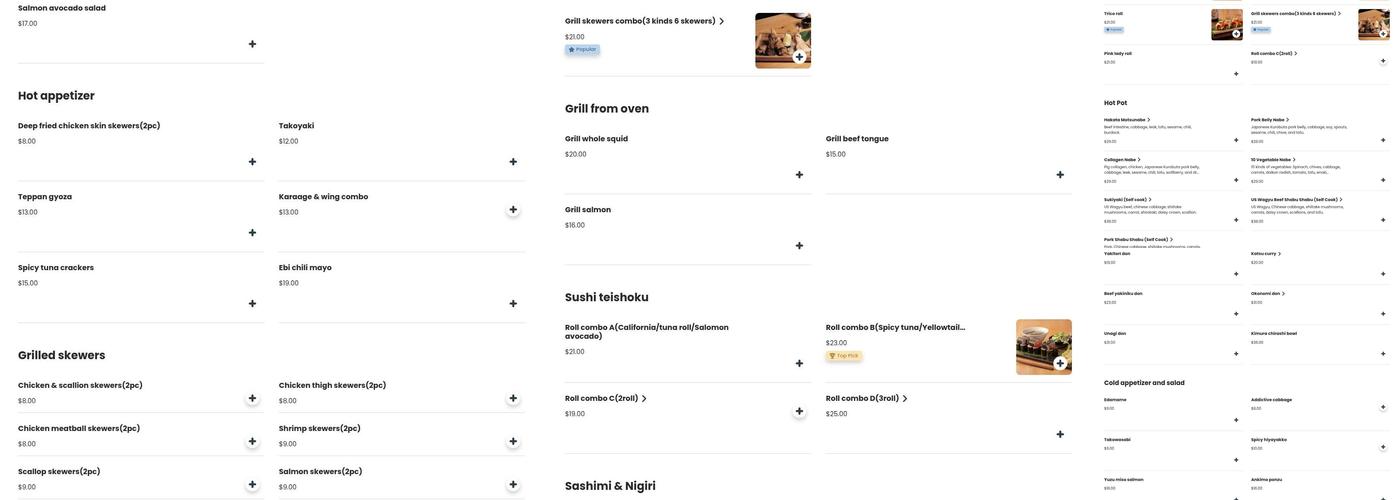This screenshot has height=500, width=1400.
Task: Add Deep fried chicken skin skewers
Action: [252, 162]
